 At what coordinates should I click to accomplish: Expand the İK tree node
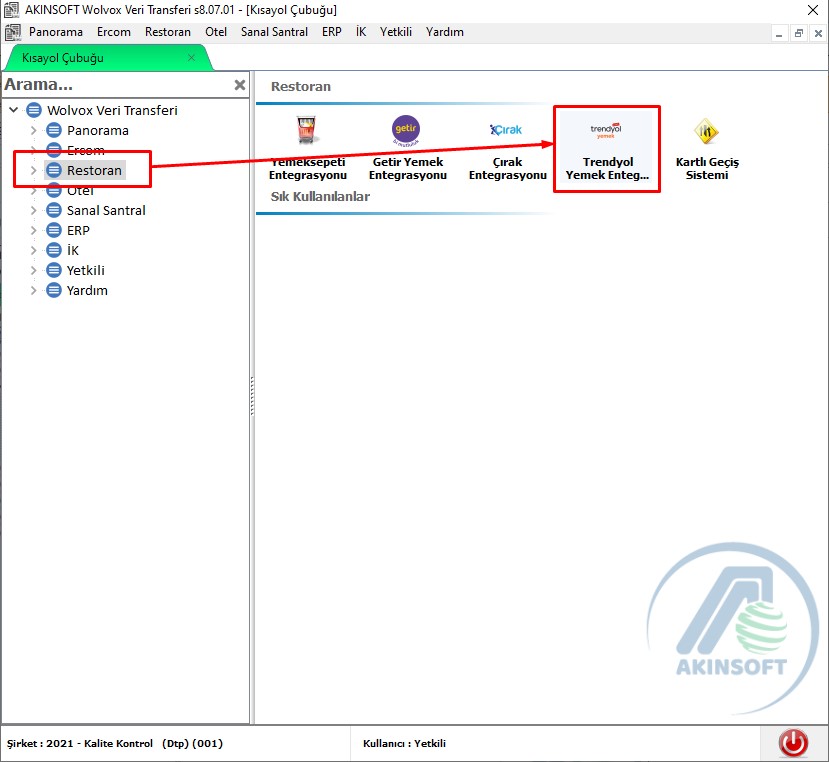pos(33,250)
